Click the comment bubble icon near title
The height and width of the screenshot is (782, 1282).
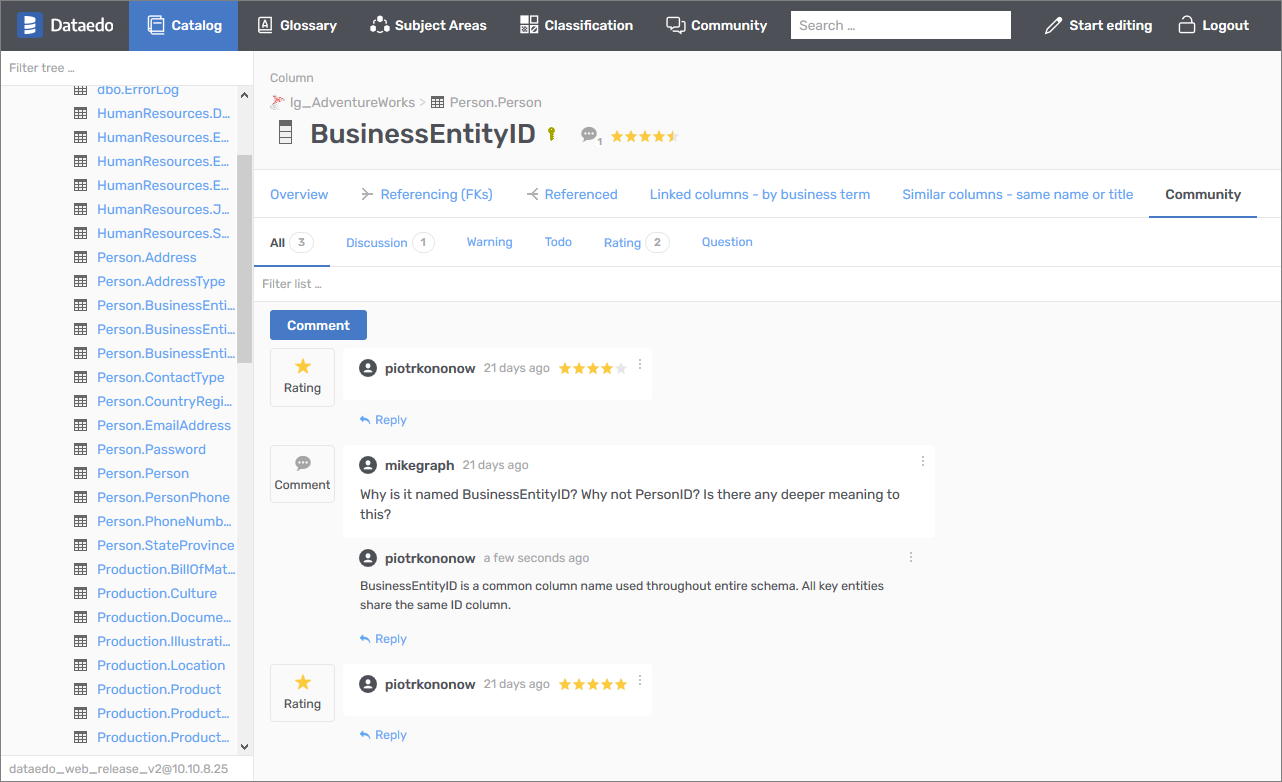[589, 135]
